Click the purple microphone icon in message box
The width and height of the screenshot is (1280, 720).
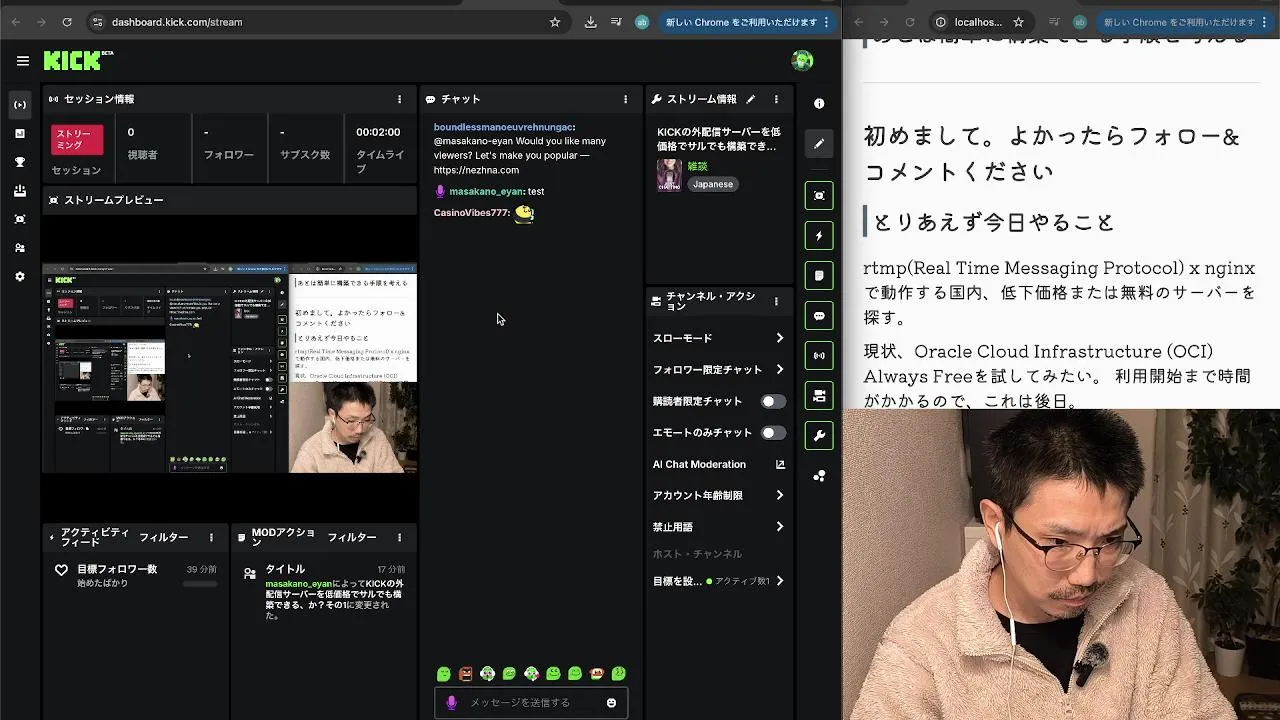click(x=451, y=703)
